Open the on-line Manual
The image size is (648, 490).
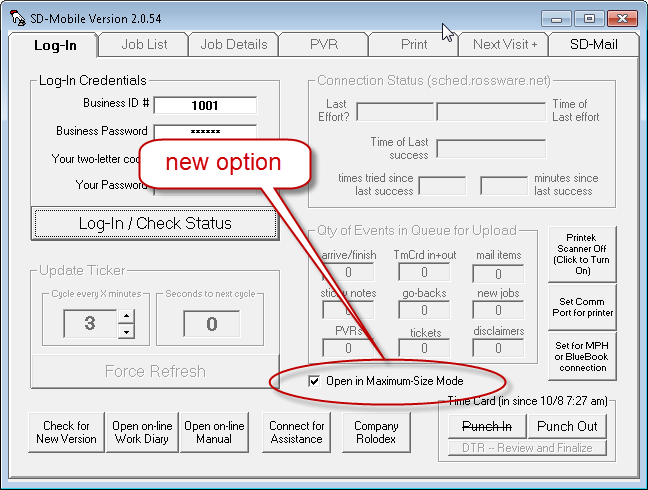pos(214,432)
